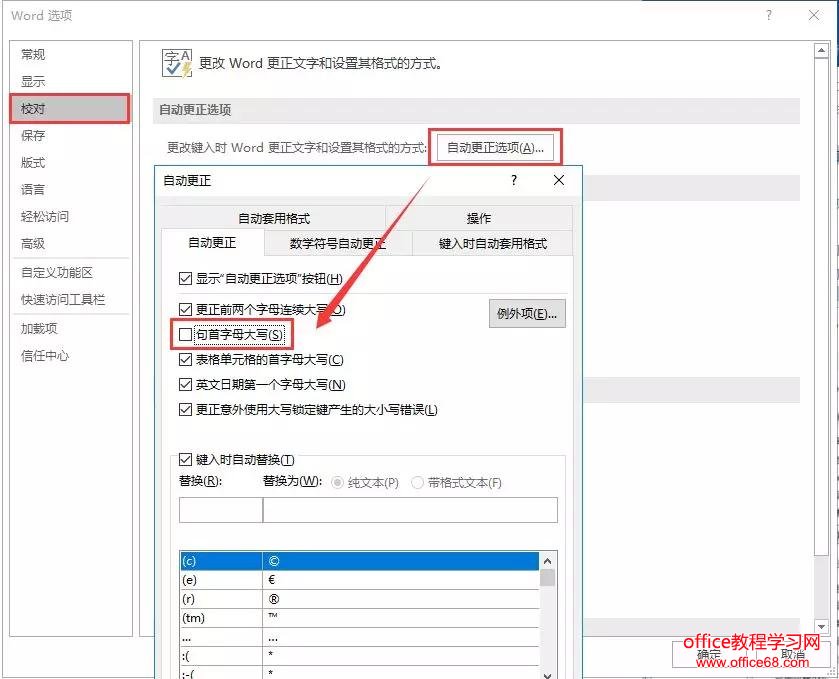Switch to 键入时自动套用格式 tab
Screen dimensions: 839x679
coord(493,243)
